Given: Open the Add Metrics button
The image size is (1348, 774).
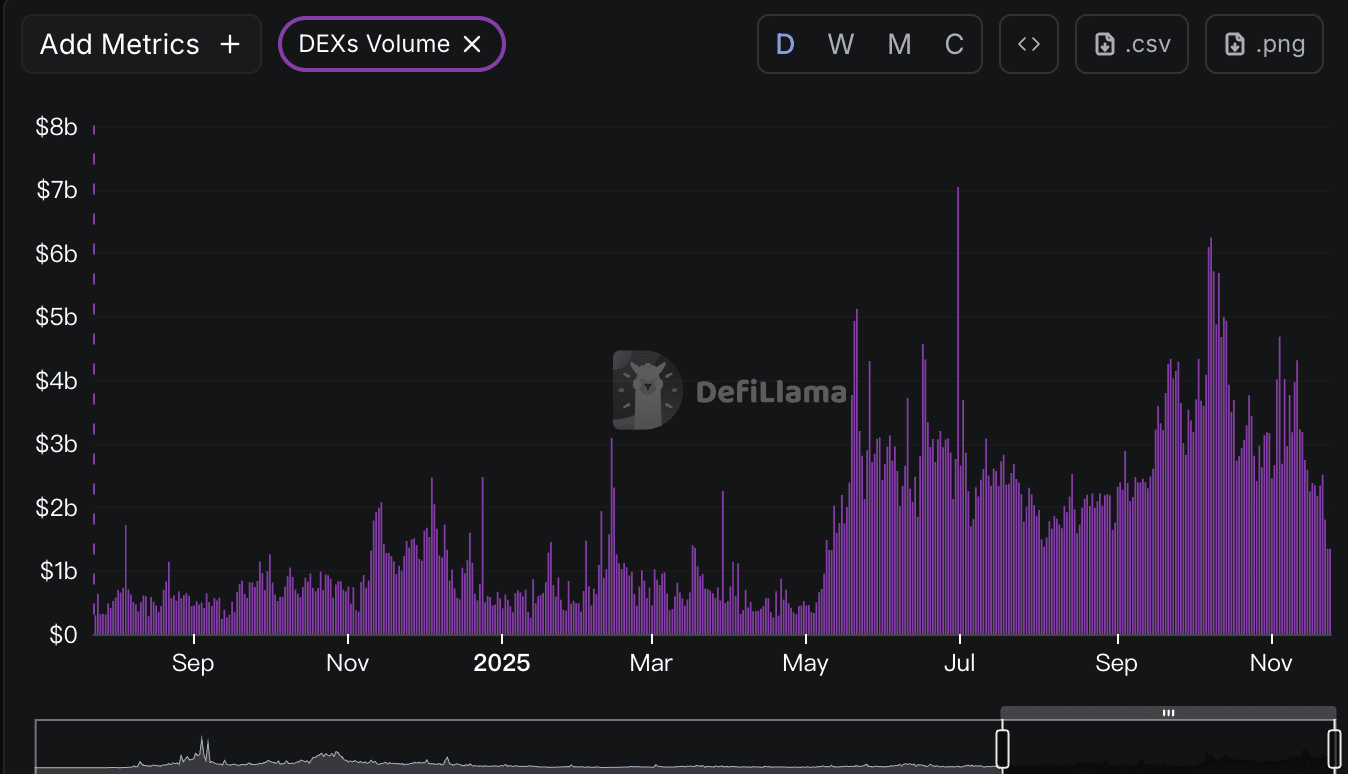Looking at the screenshot, I should coord(141,44).
